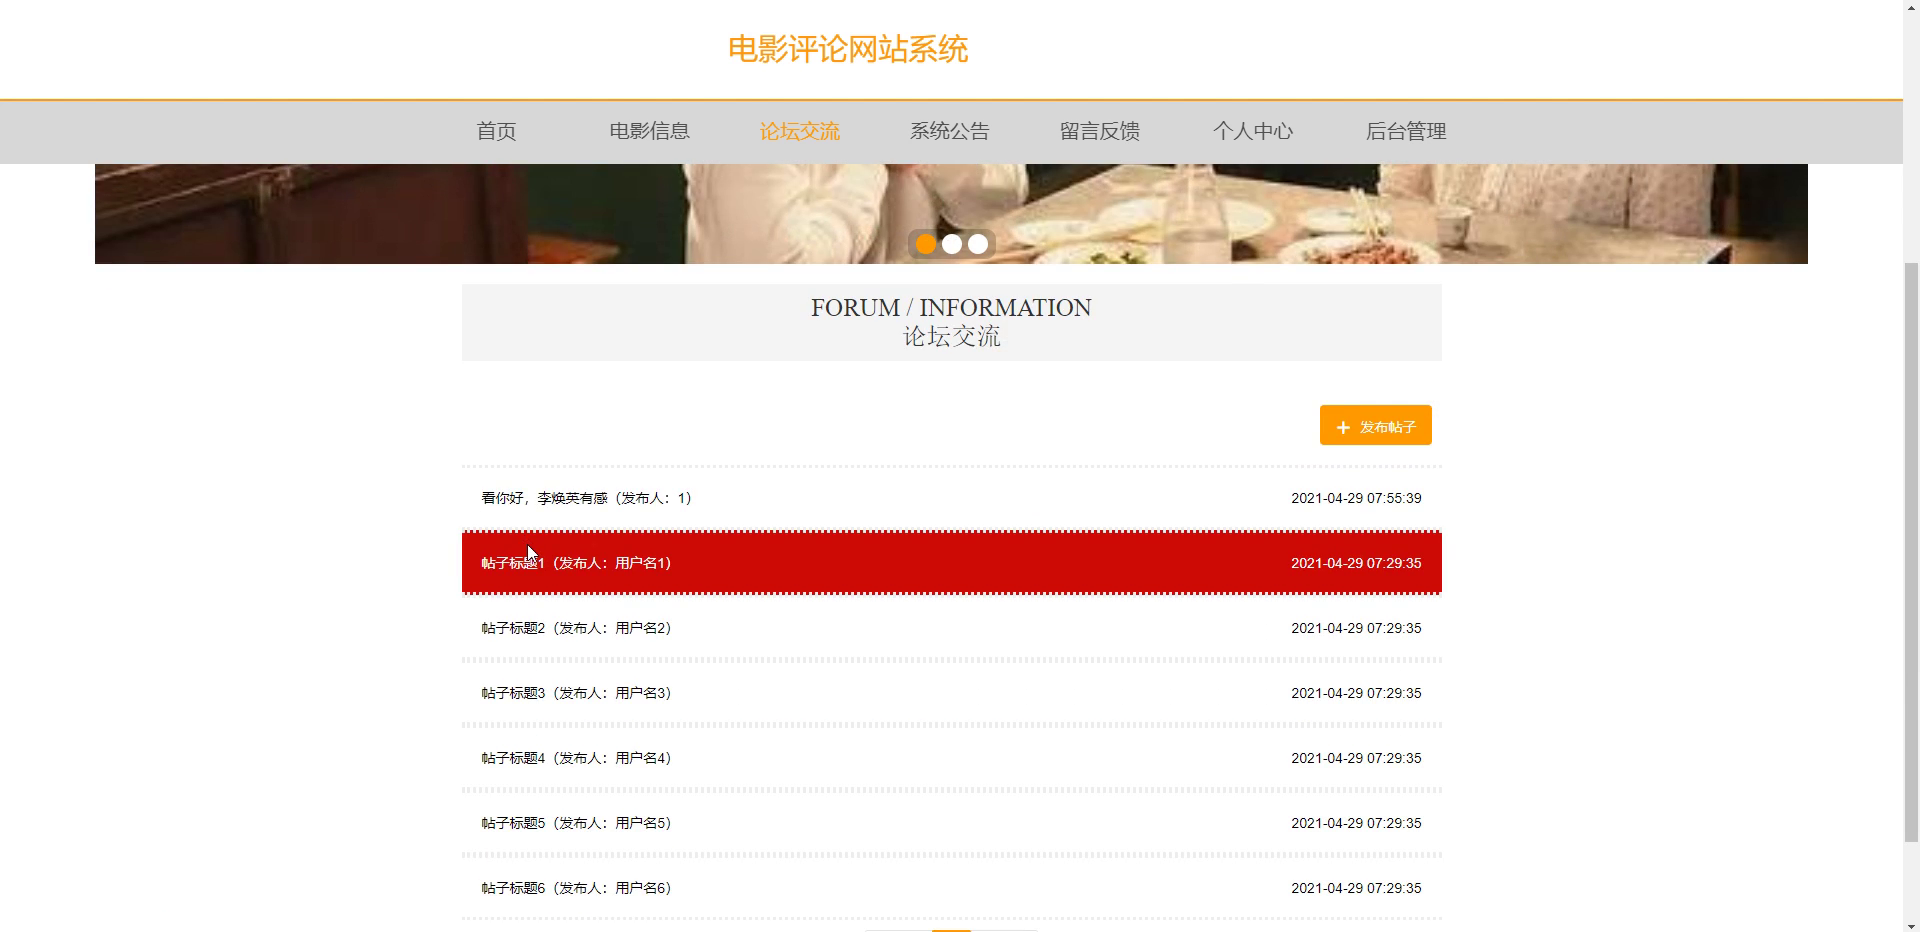This screenshot has height=932, width=1920.
Task: Open the post 看你好，李焕英有感
Action: coord(952,498)
